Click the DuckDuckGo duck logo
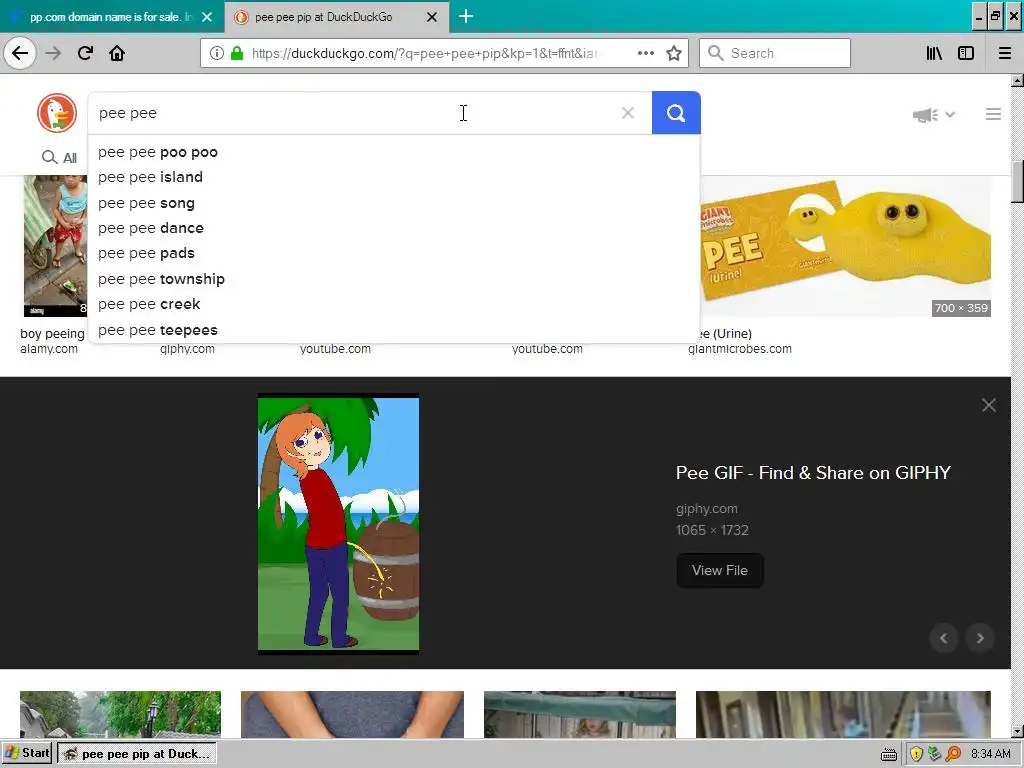 click(x=57, y=113)
